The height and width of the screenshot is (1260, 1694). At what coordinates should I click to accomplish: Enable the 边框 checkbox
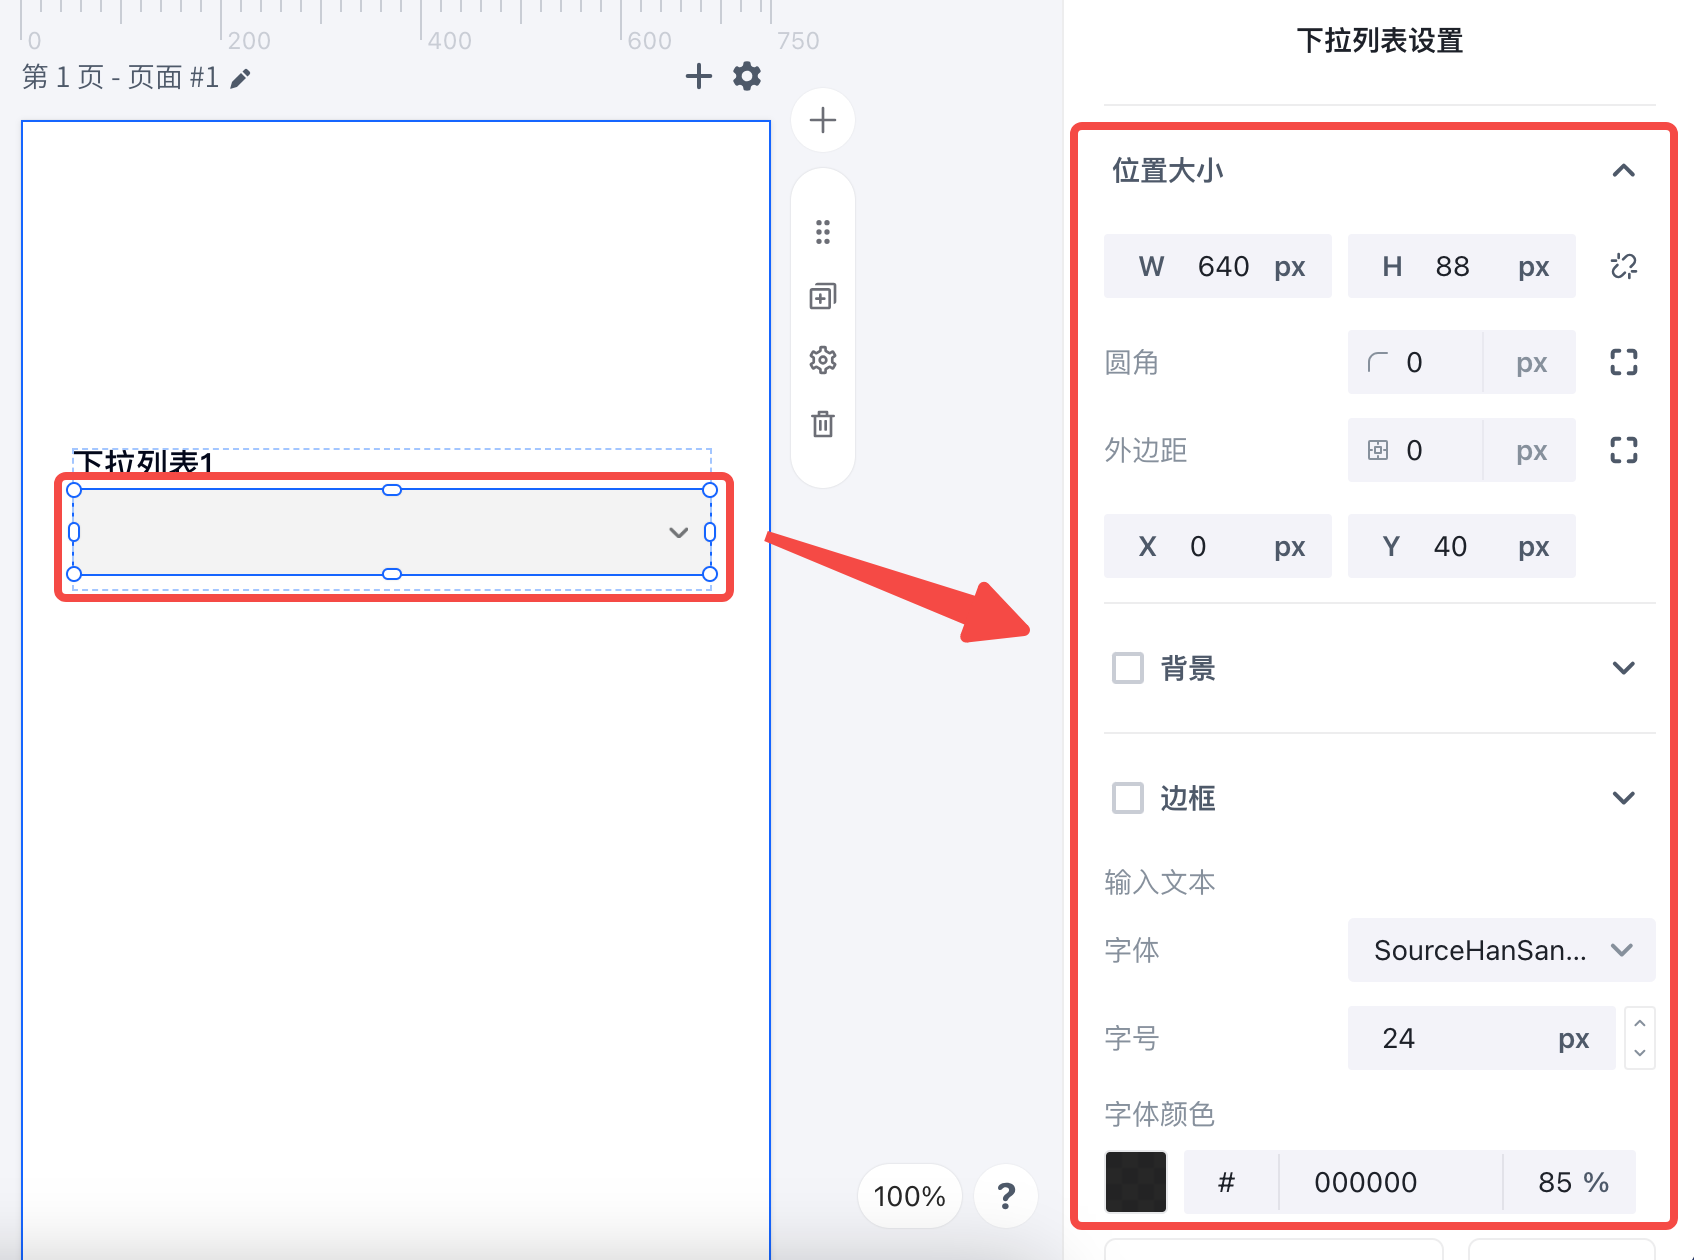point(1128,798)
